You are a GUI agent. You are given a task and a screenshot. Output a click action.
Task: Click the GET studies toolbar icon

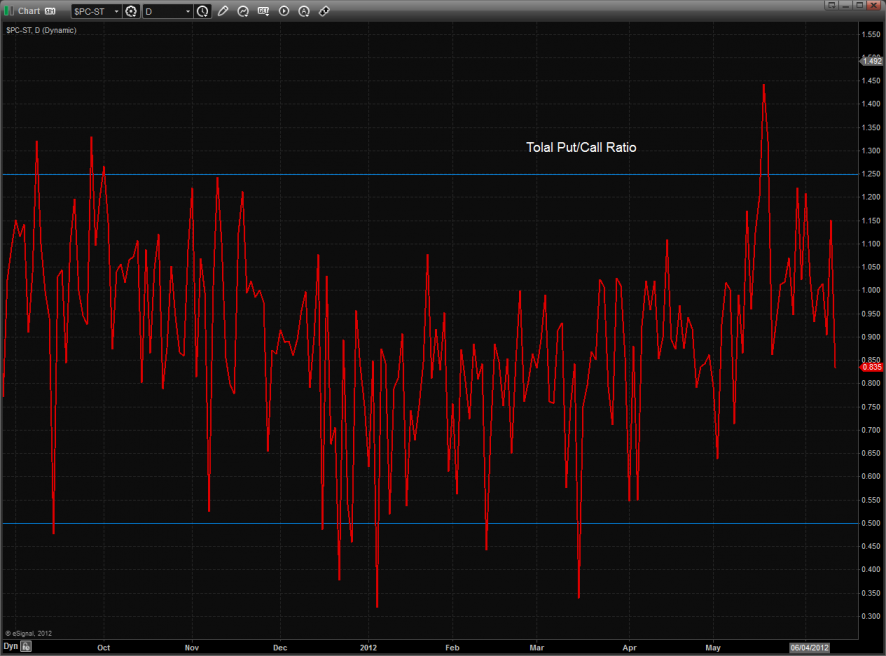point(263,11)
